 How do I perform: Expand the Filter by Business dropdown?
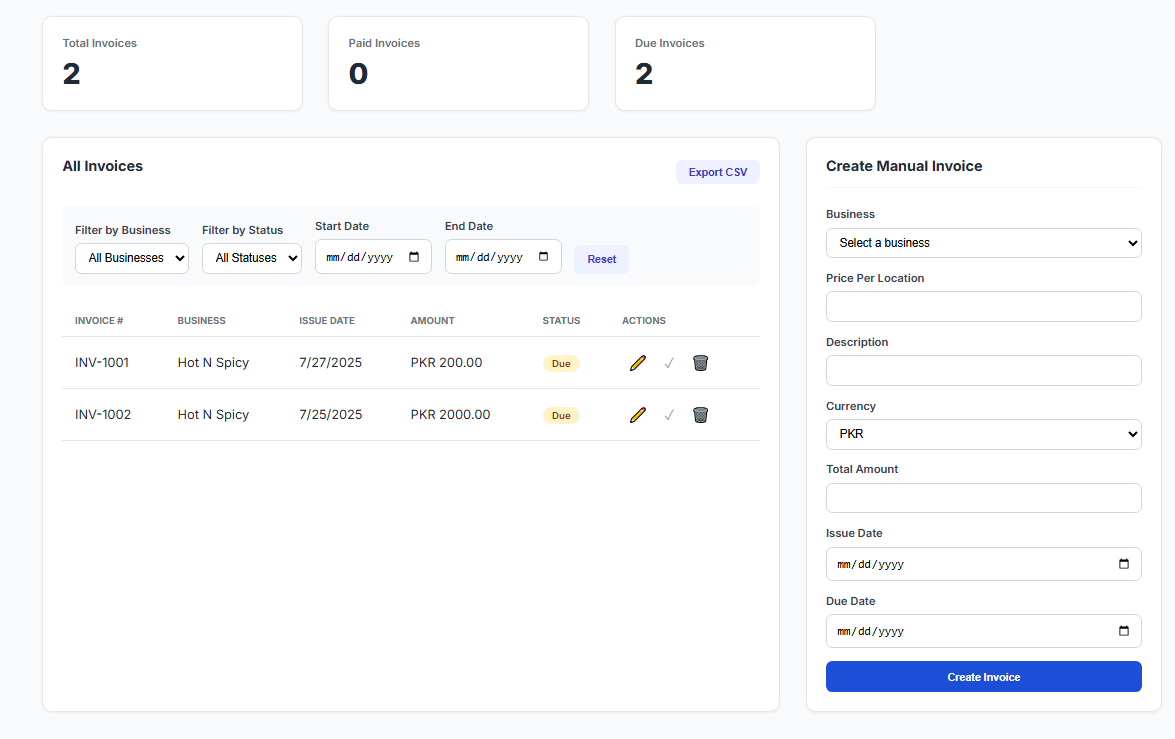pyautogui.click(x=132, y=258)
